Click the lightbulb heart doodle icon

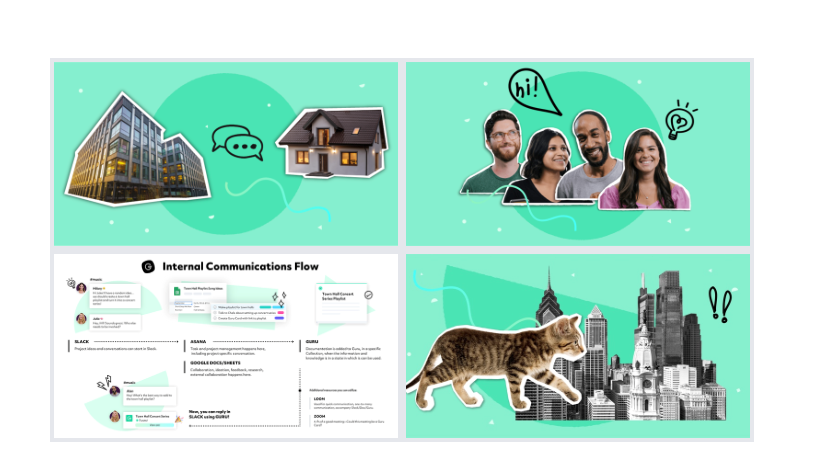680,120
